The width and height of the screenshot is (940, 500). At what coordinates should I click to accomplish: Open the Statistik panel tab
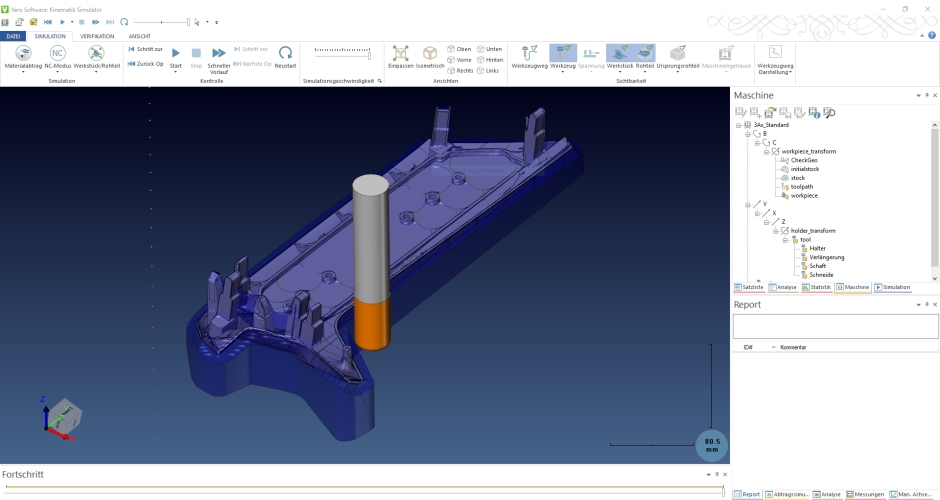click(817, 287)
